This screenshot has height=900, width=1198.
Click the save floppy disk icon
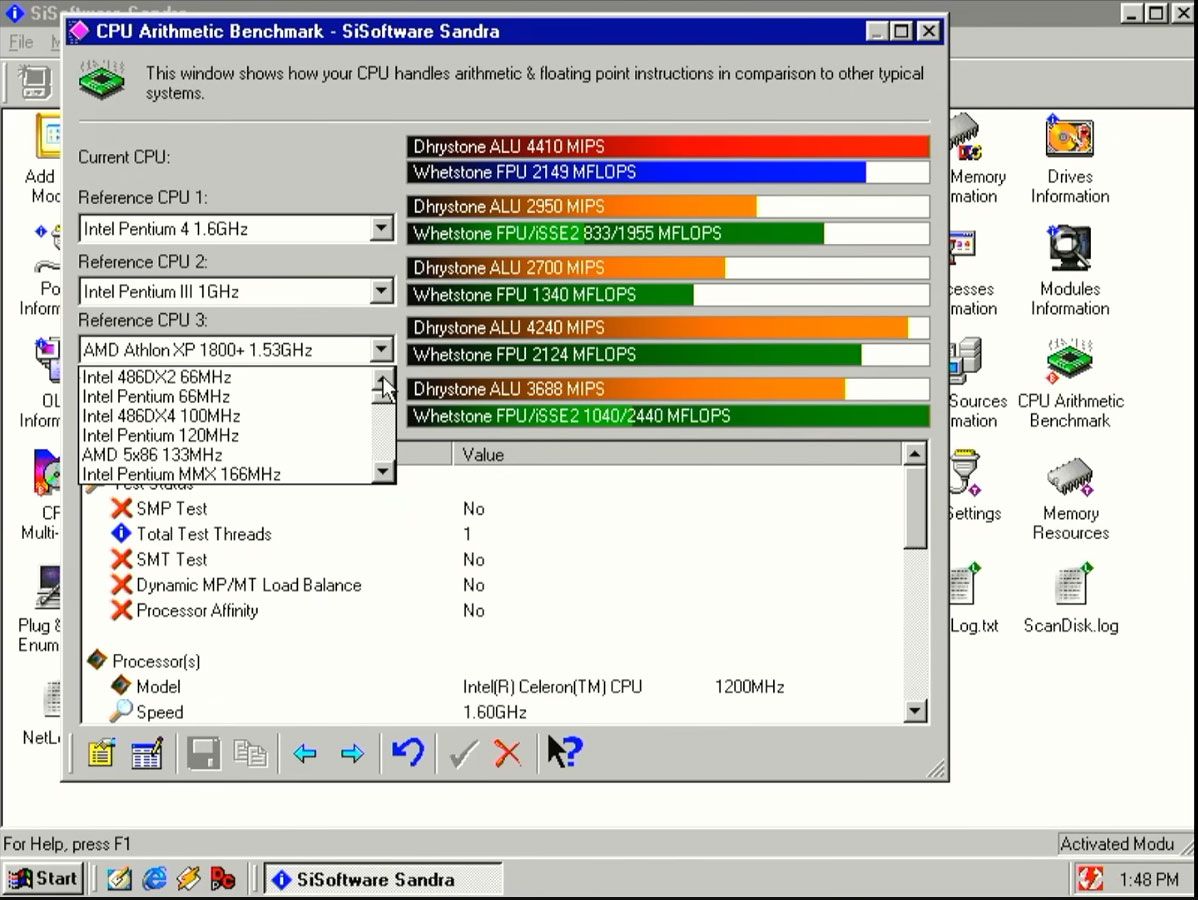tap(203, 754)
